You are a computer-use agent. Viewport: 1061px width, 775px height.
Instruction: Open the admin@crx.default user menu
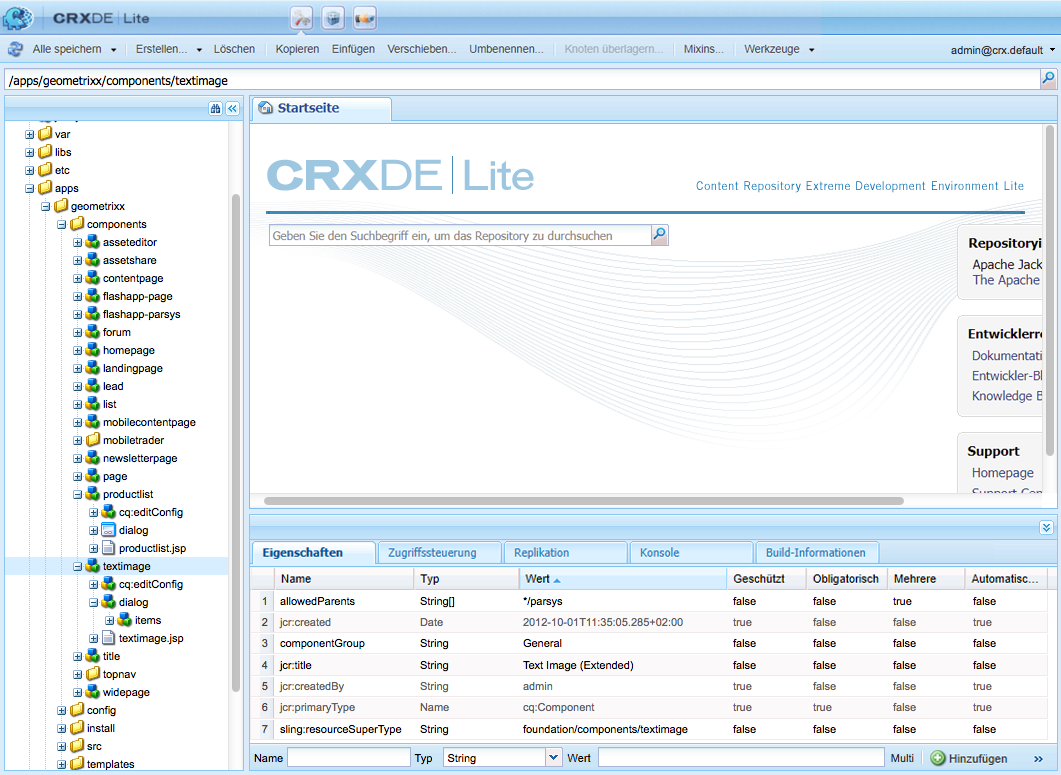[x=1002, y=49]
